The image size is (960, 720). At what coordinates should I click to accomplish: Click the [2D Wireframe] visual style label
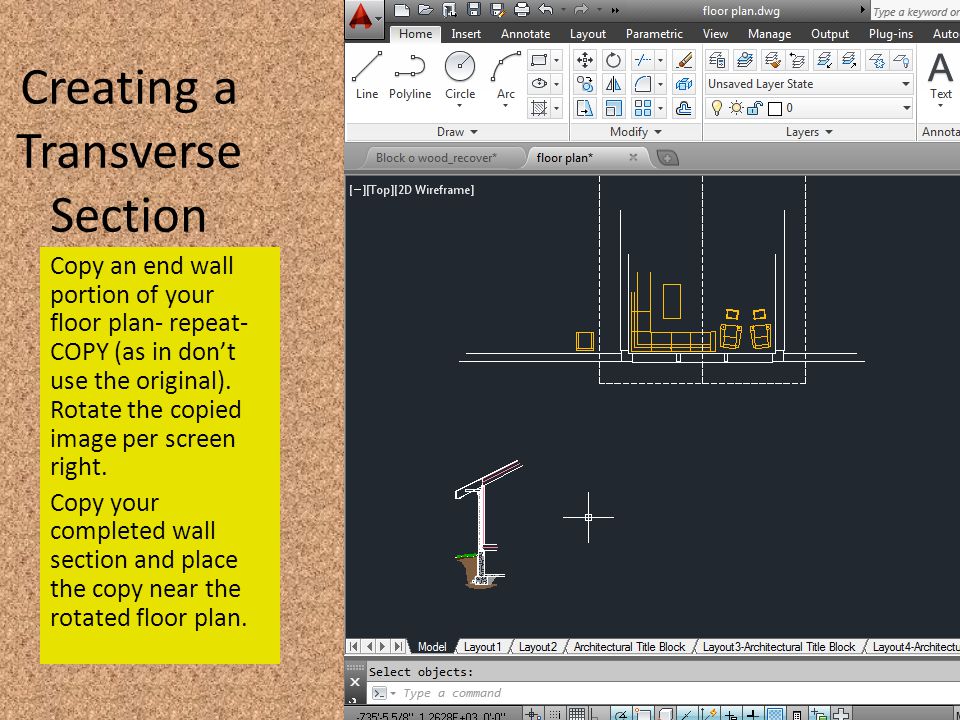click(x=433, y=190)
